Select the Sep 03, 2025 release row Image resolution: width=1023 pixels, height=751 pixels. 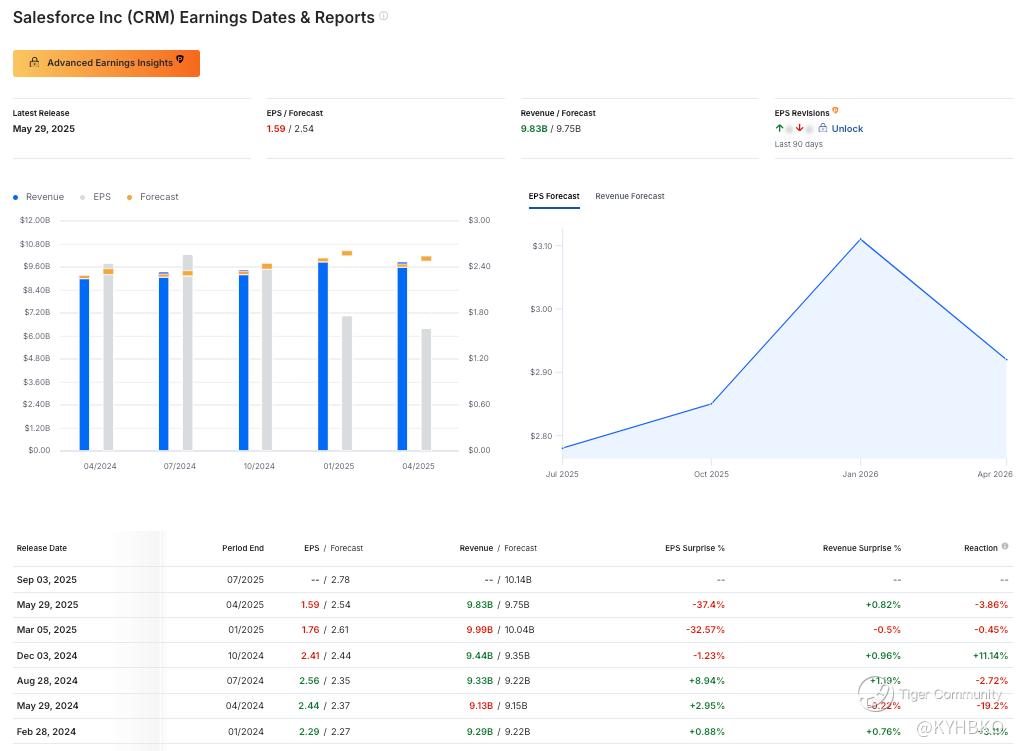pyautogui.click(x=47, y=580)
